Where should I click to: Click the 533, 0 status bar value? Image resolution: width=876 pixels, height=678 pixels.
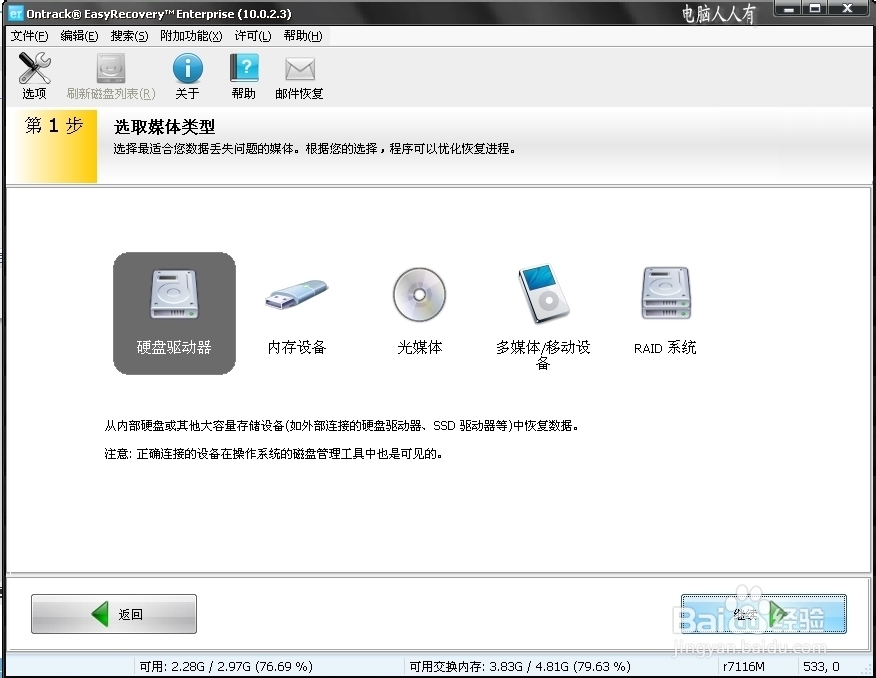(821, 666)
